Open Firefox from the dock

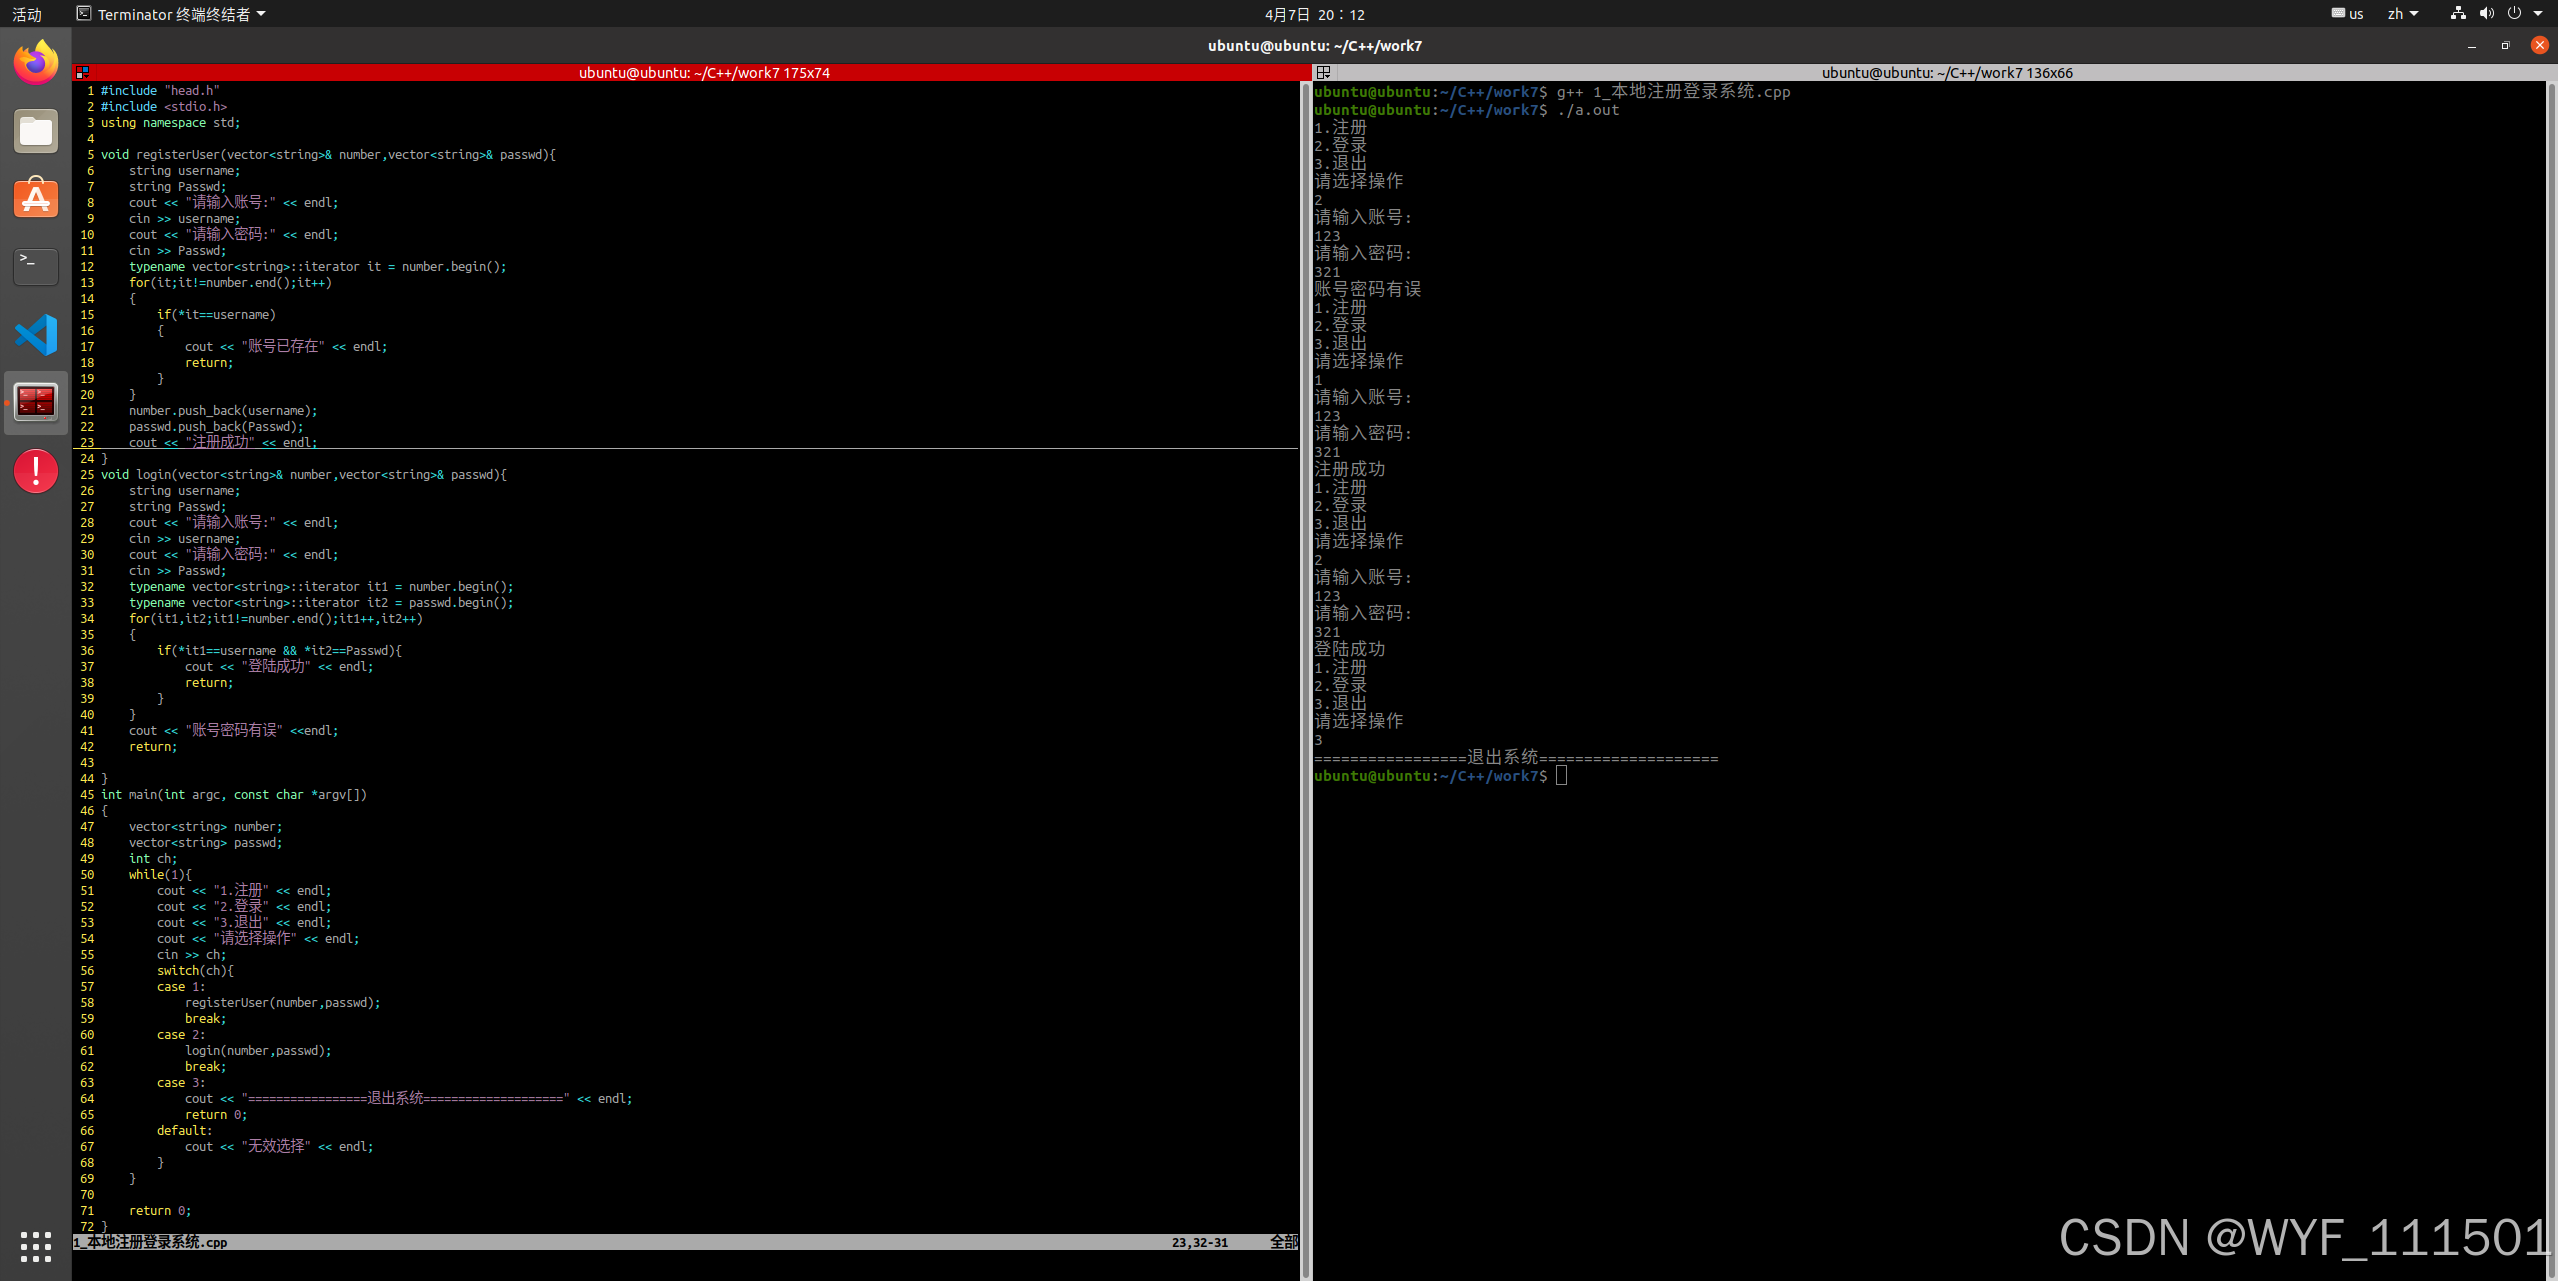pyautogui.click(x=36, y=63)
